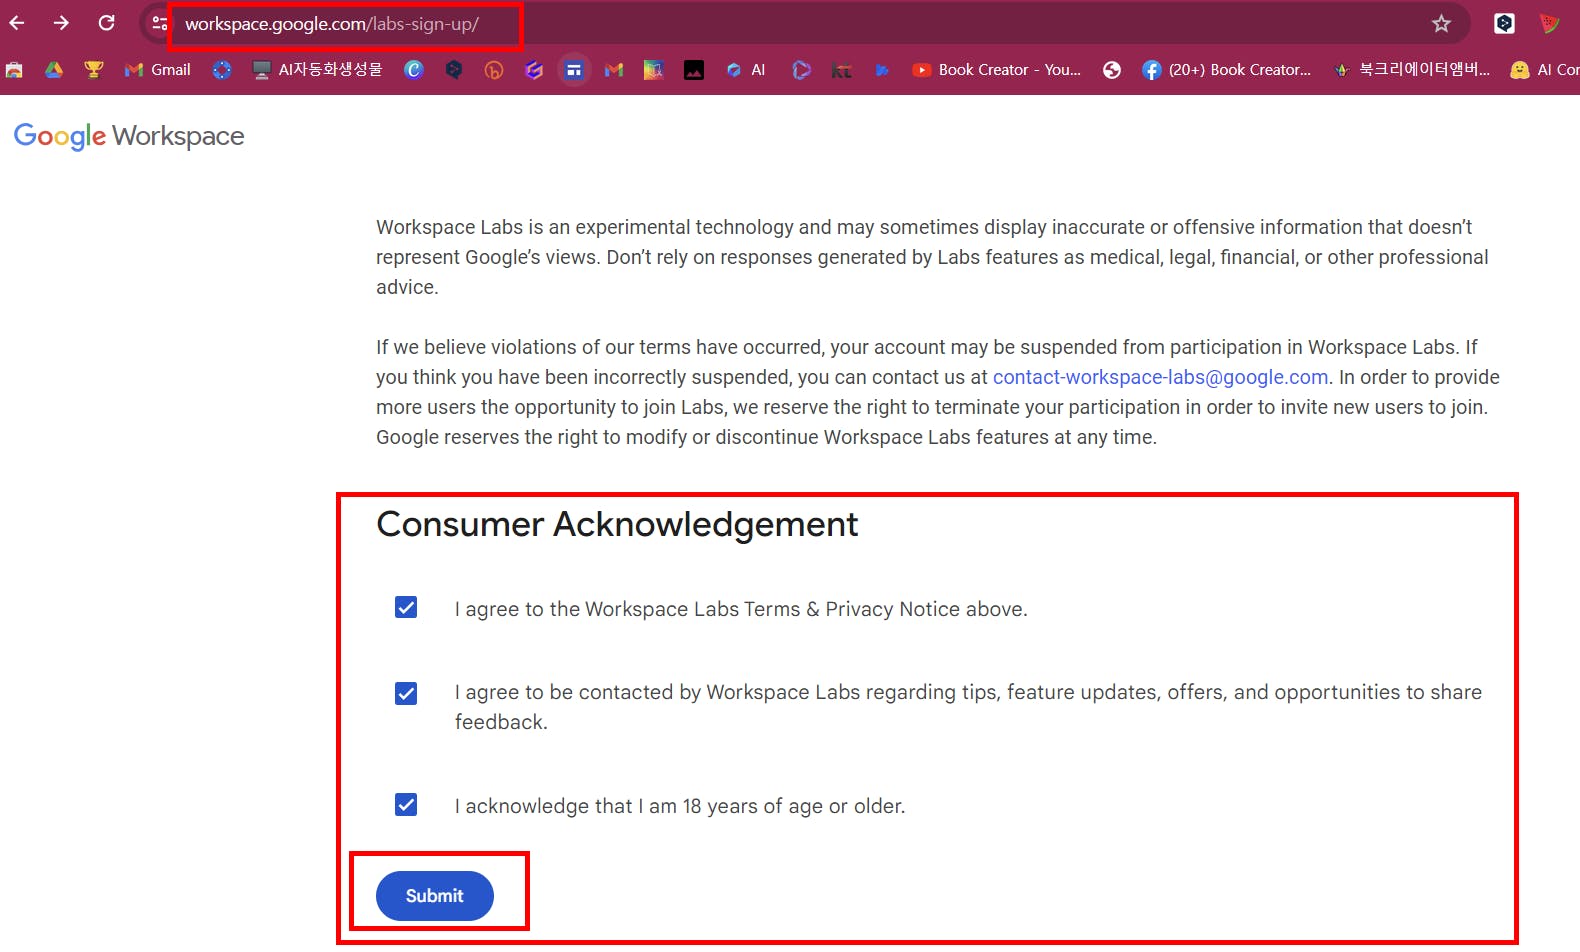
Task: Toggle the agree to be contacted checkbox
Action: tap(406, 693)
